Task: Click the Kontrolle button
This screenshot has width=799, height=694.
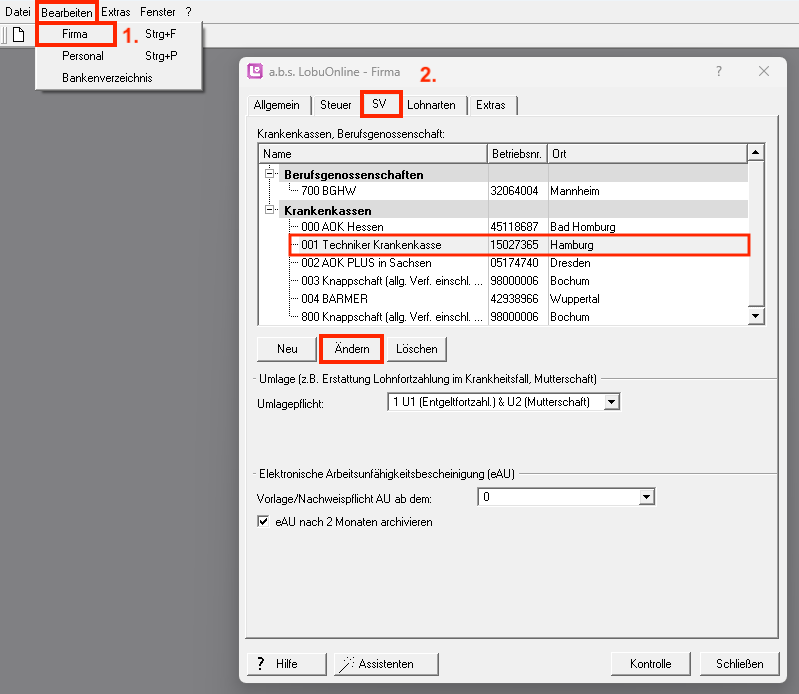Action: [x=650, y=664]
